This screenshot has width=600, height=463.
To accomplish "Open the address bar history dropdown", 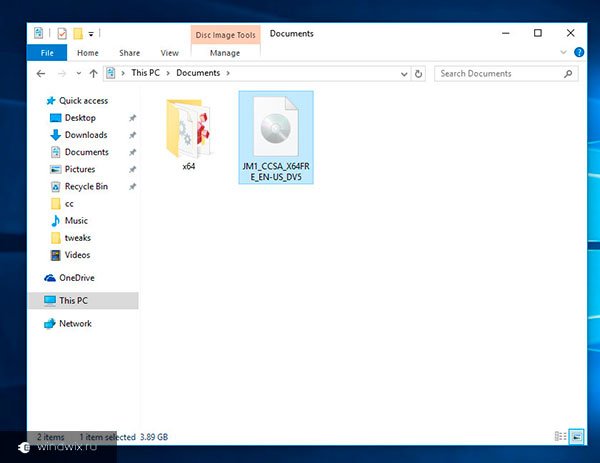I will 404,74.
